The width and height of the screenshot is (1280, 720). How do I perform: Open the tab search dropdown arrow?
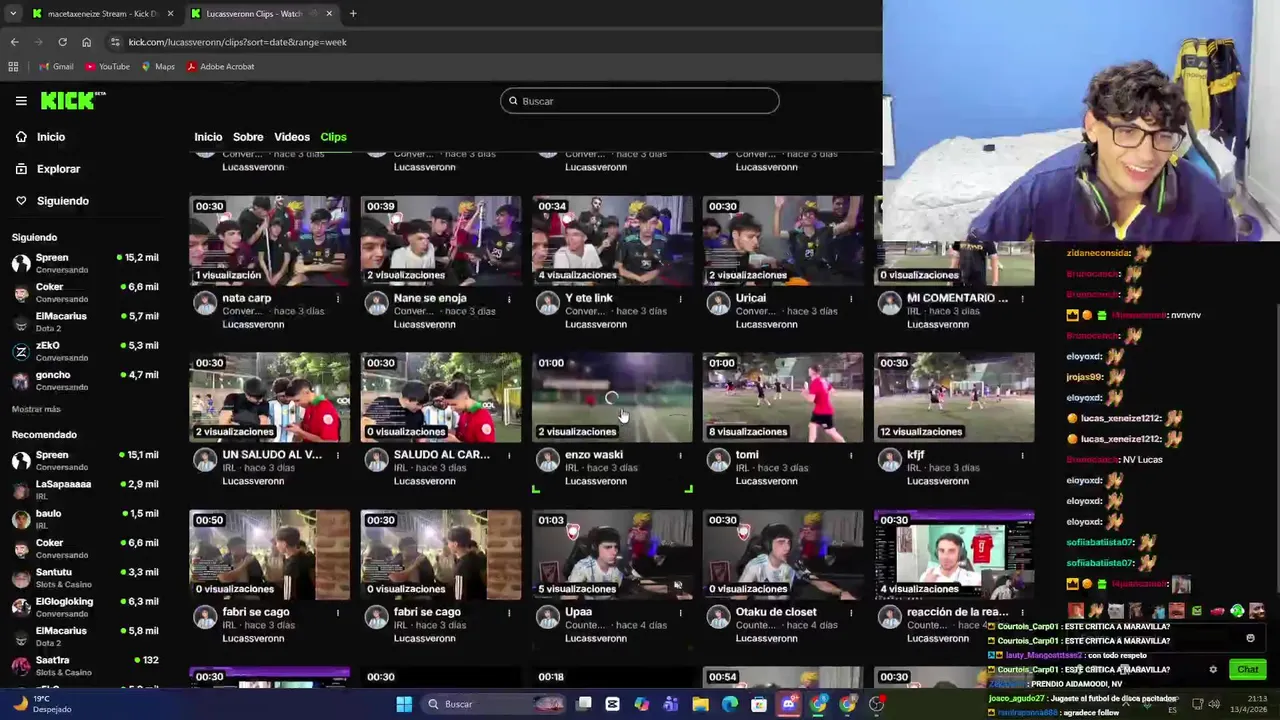click(x=12, y=14)
